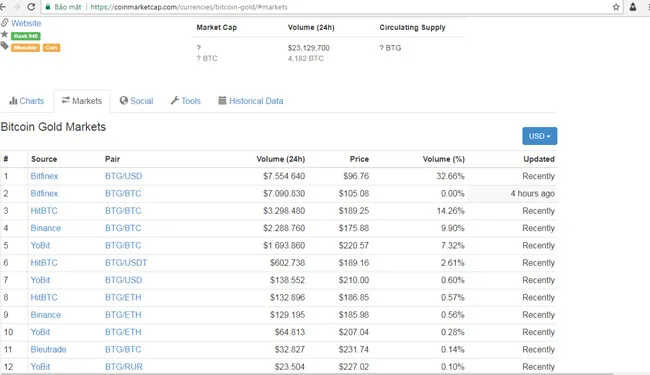Open HitBTC source in row 3
The image size is (650, 375).
[x=44, y=211]
